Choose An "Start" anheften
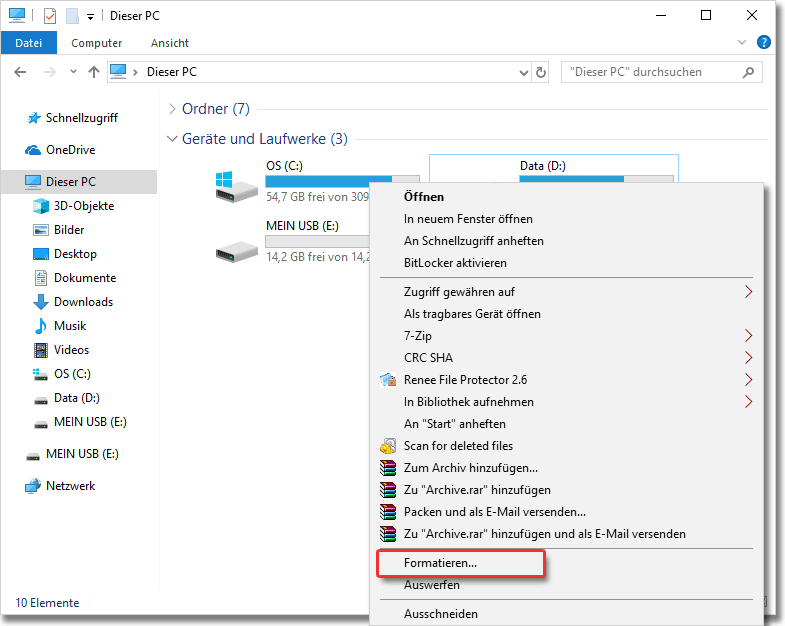This screenshot has height=626, width=785. (x=566, y=424)
